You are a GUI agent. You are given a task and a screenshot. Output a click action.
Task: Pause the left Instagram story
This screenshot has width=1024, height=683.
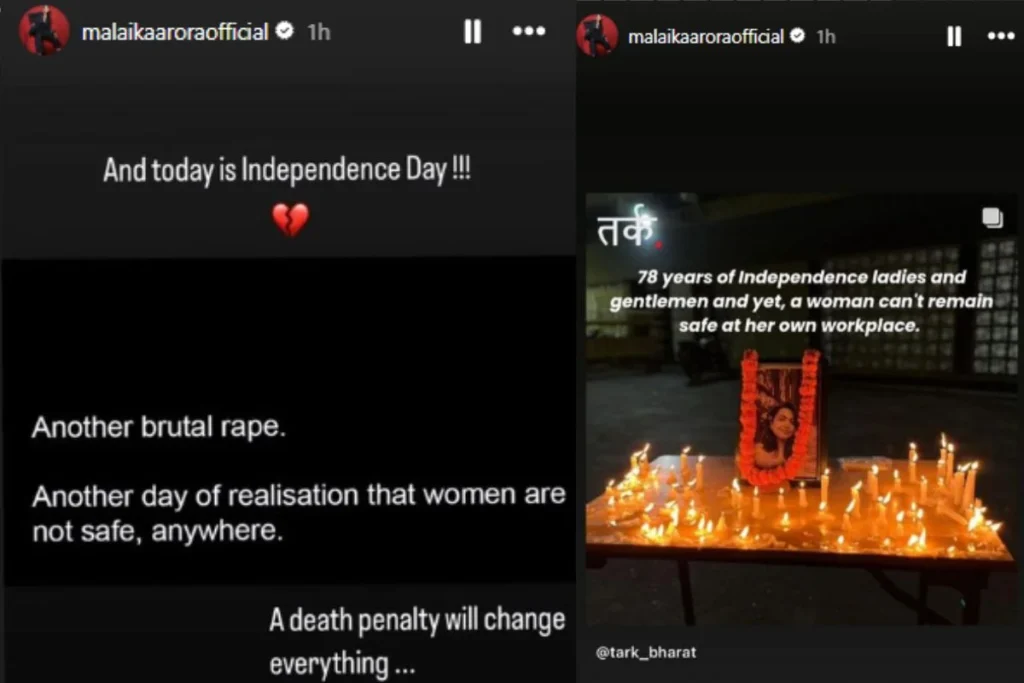(x=473, y=31)
